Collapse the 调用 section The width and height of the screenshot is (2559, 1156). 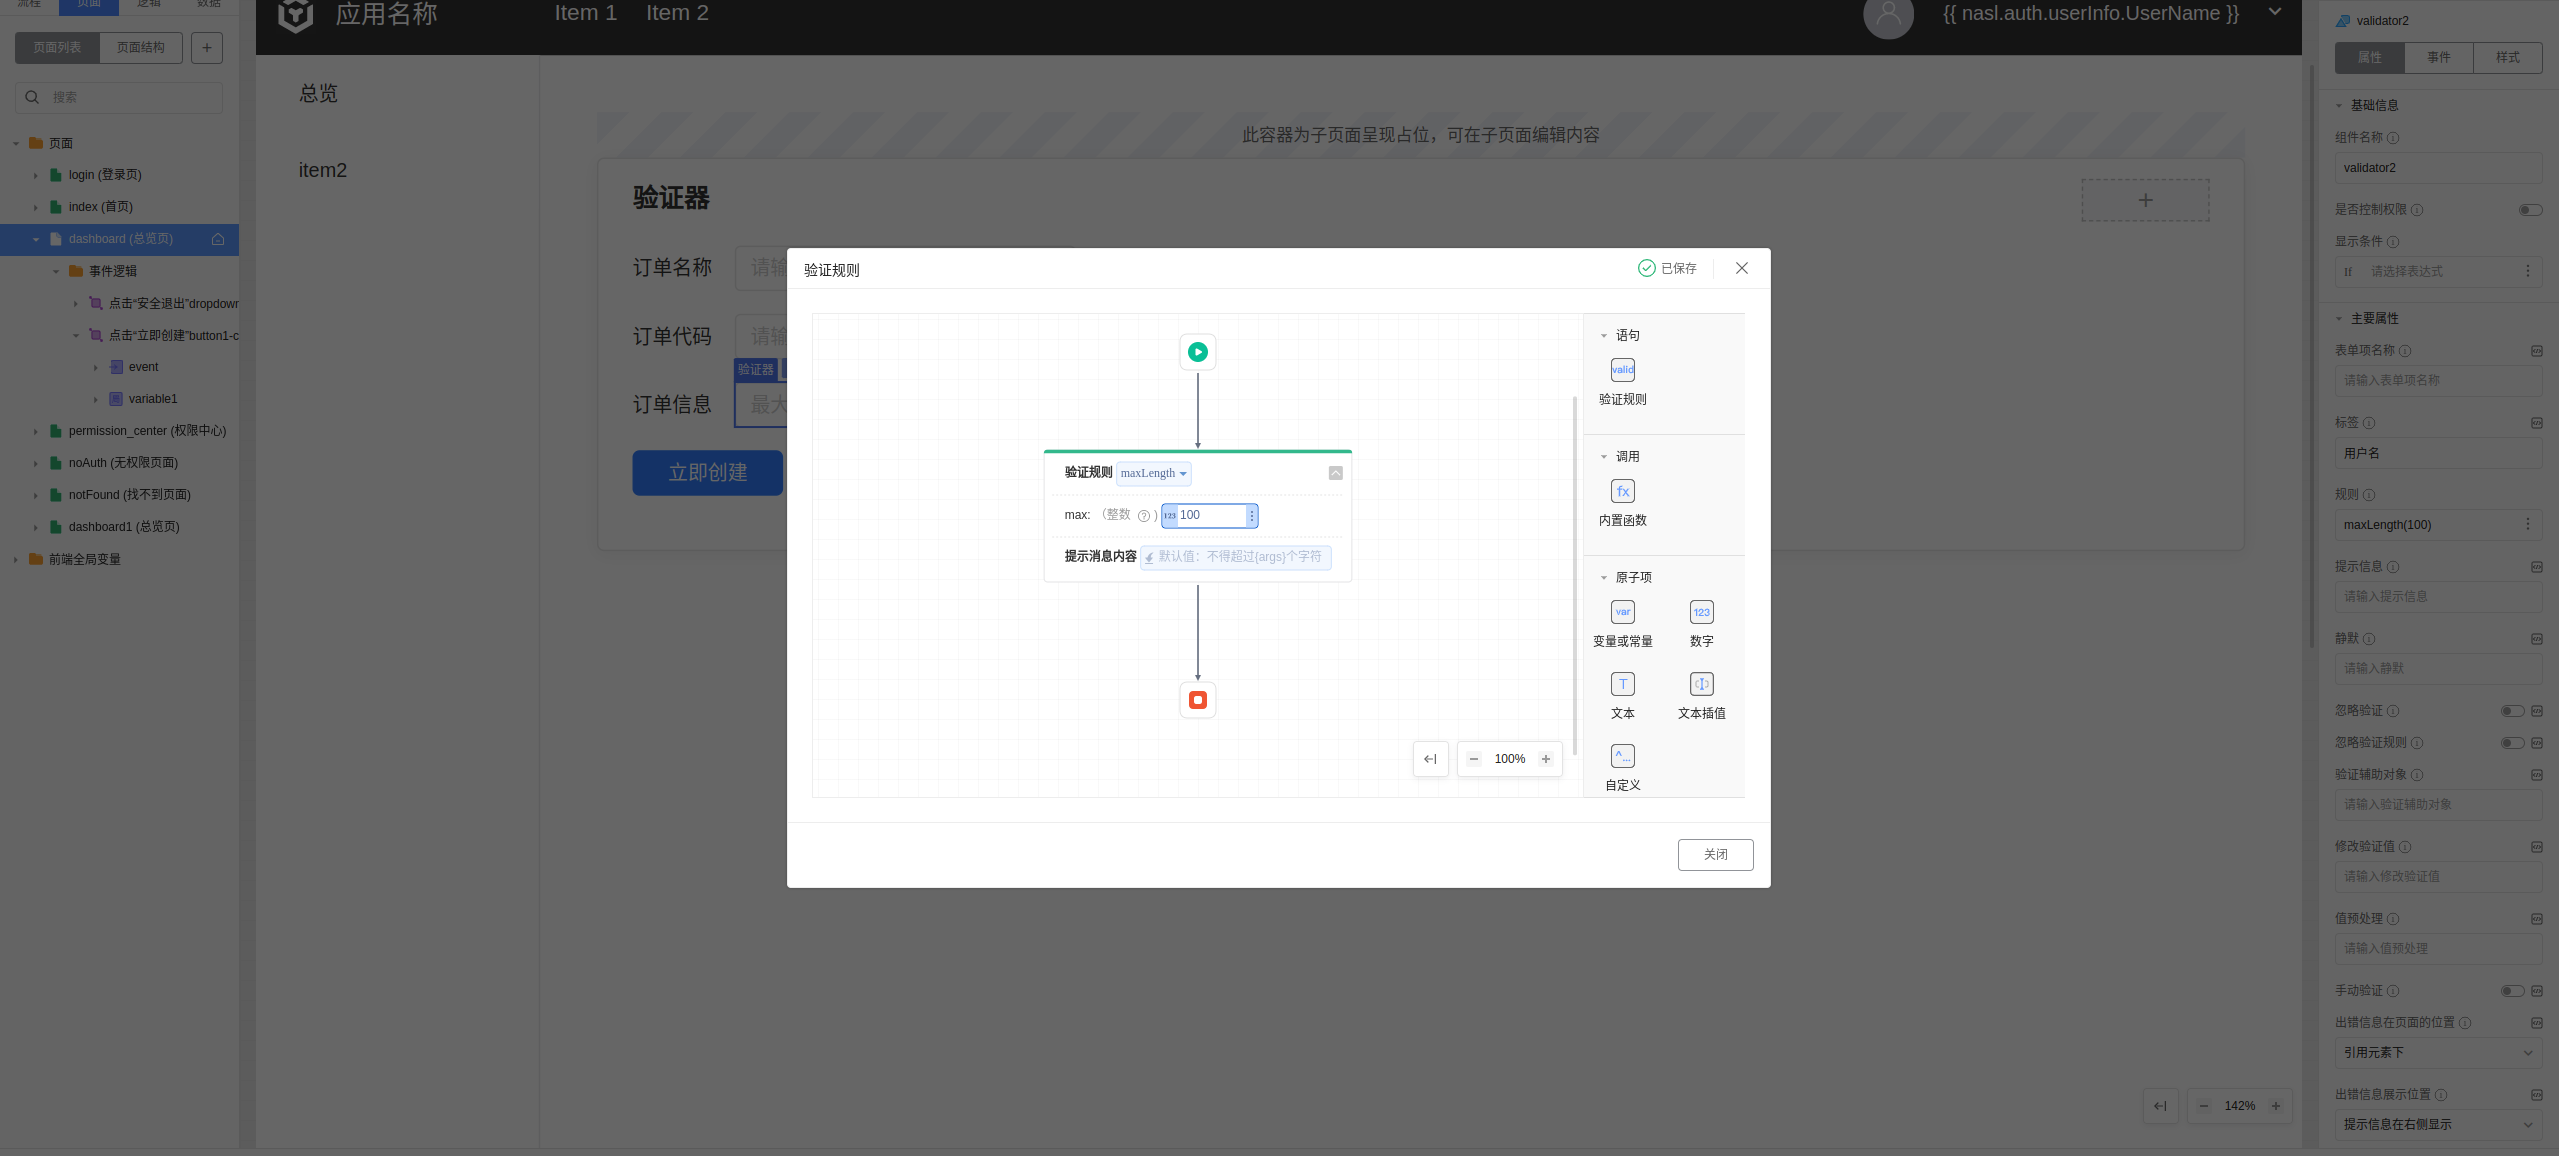tap(1603, 457)
